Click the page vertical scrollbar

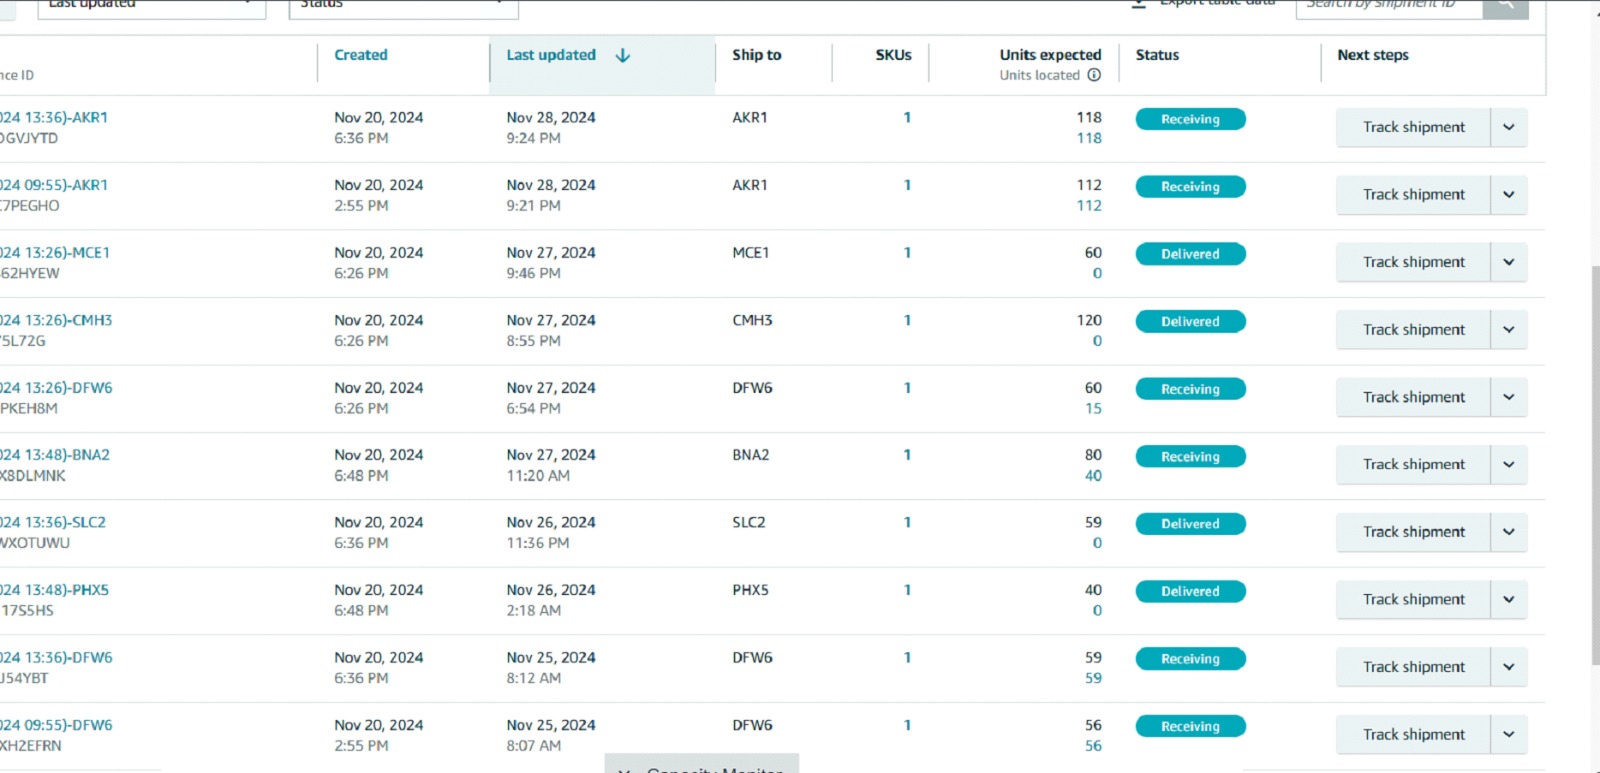pyautogui.click(x=1595, y=465)
